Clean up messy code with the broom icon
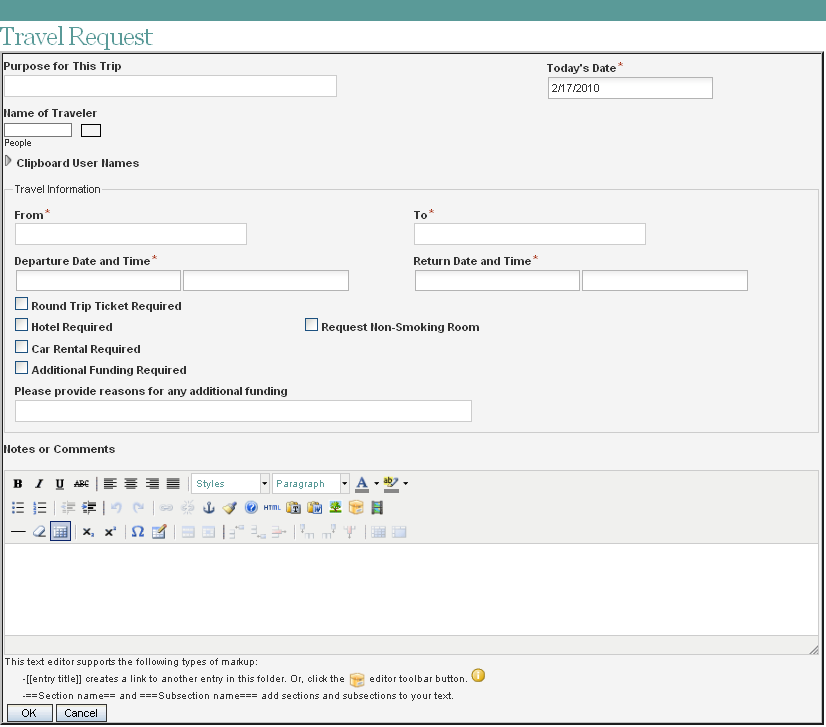826x727 pixels. coord(230,508)
